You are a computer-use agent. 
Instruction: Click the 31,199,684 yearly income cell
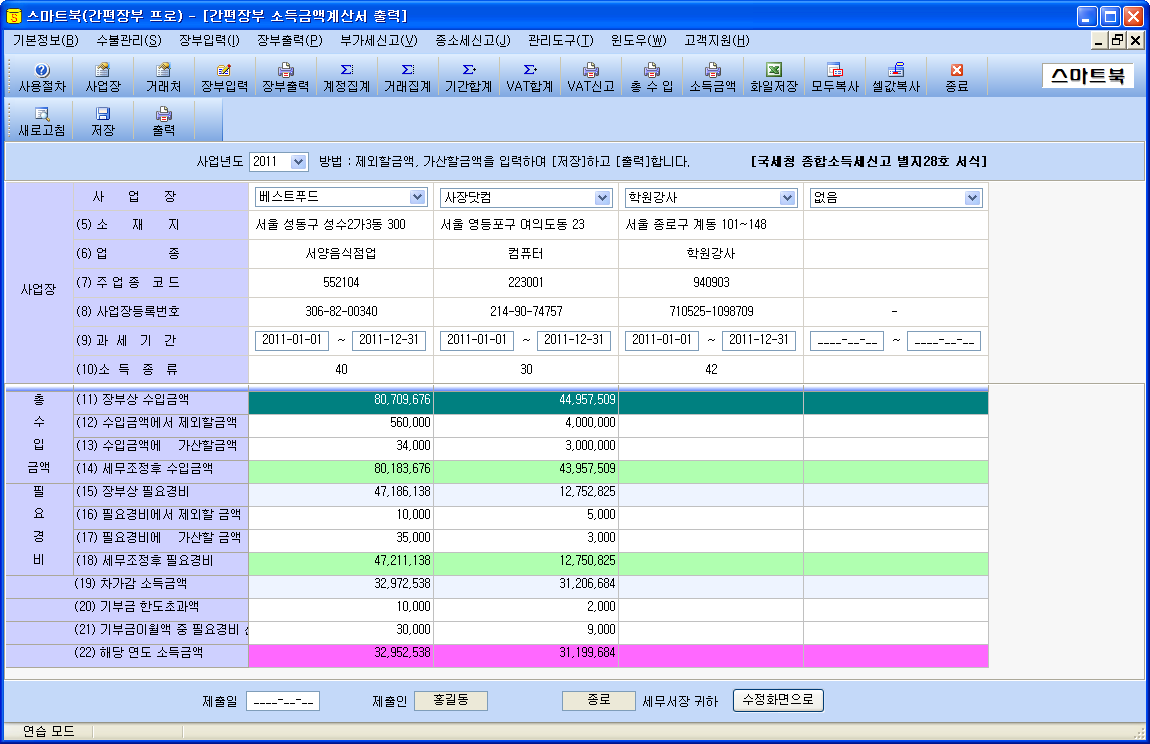[x=526, y=654]
